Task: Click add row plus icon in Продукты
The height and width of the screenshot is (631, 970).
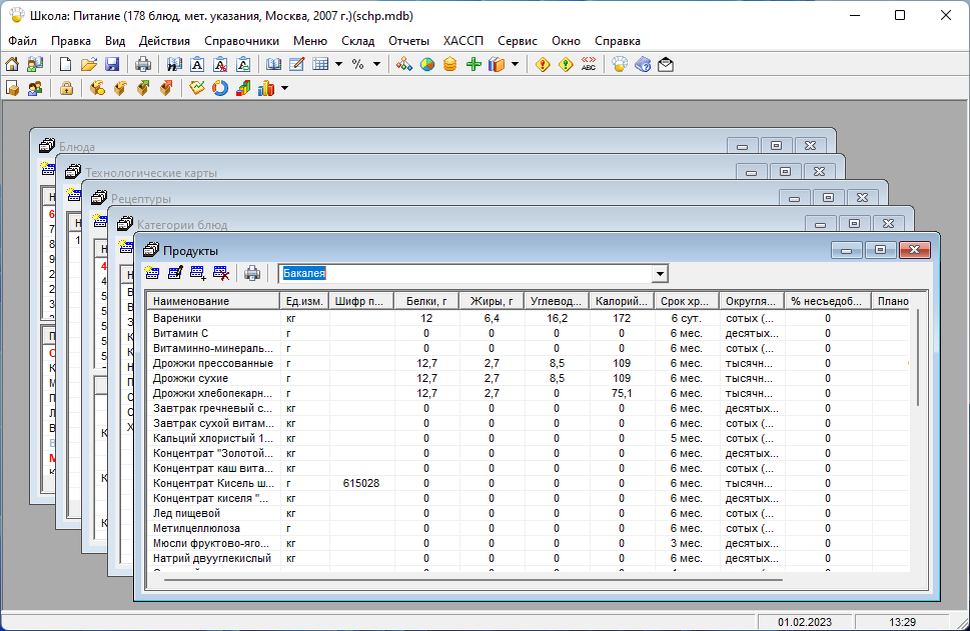Action: (198, 273)
